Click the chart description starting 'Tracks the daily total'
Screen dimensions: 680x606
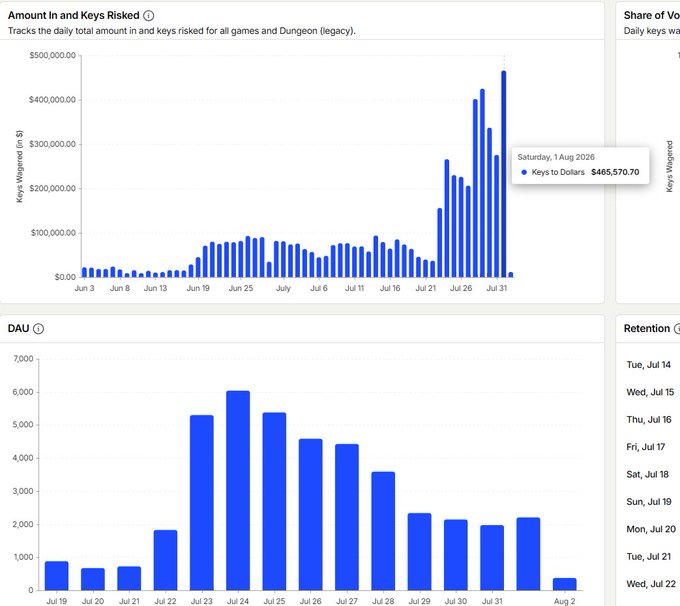182,31
